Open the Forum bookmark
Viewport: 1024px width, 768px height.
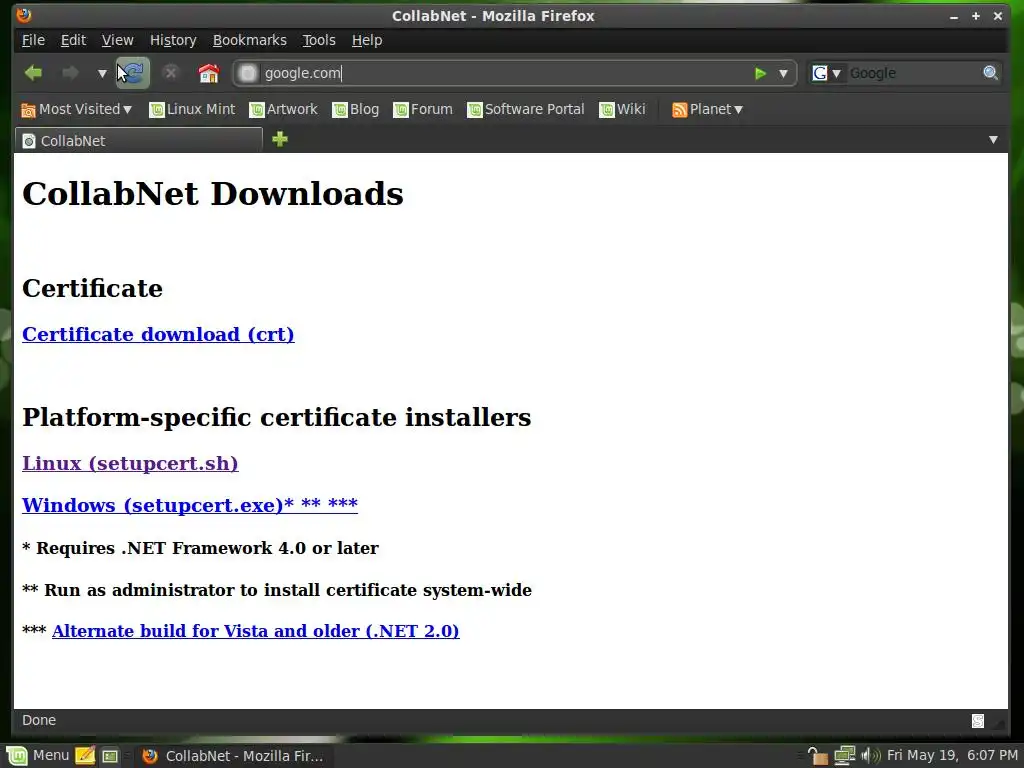coord(423,109)
